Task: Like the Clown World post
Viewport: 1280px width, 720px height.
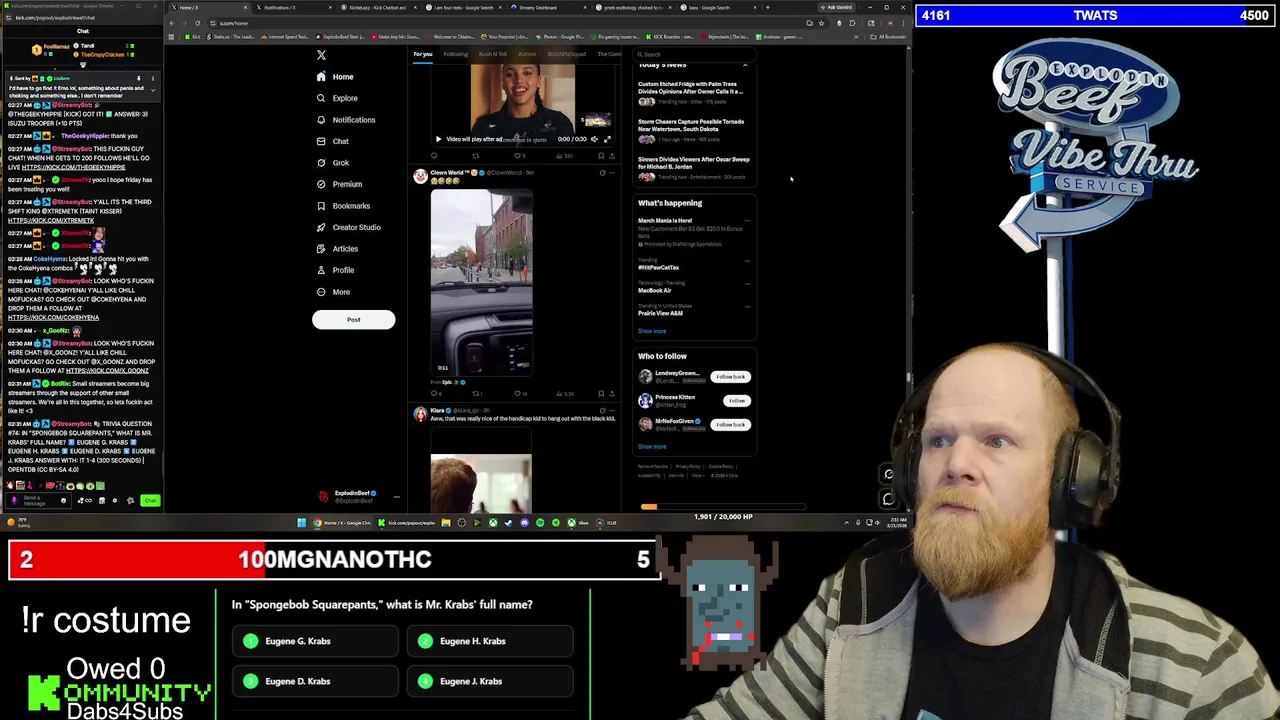Action: click(x=518, y=393)
